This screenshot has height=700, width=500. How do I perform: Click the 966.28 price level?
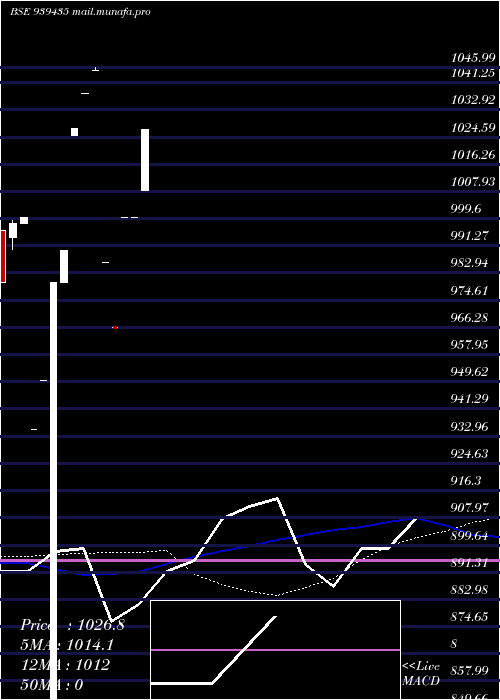pyautogui.click(x=469, y=318)
